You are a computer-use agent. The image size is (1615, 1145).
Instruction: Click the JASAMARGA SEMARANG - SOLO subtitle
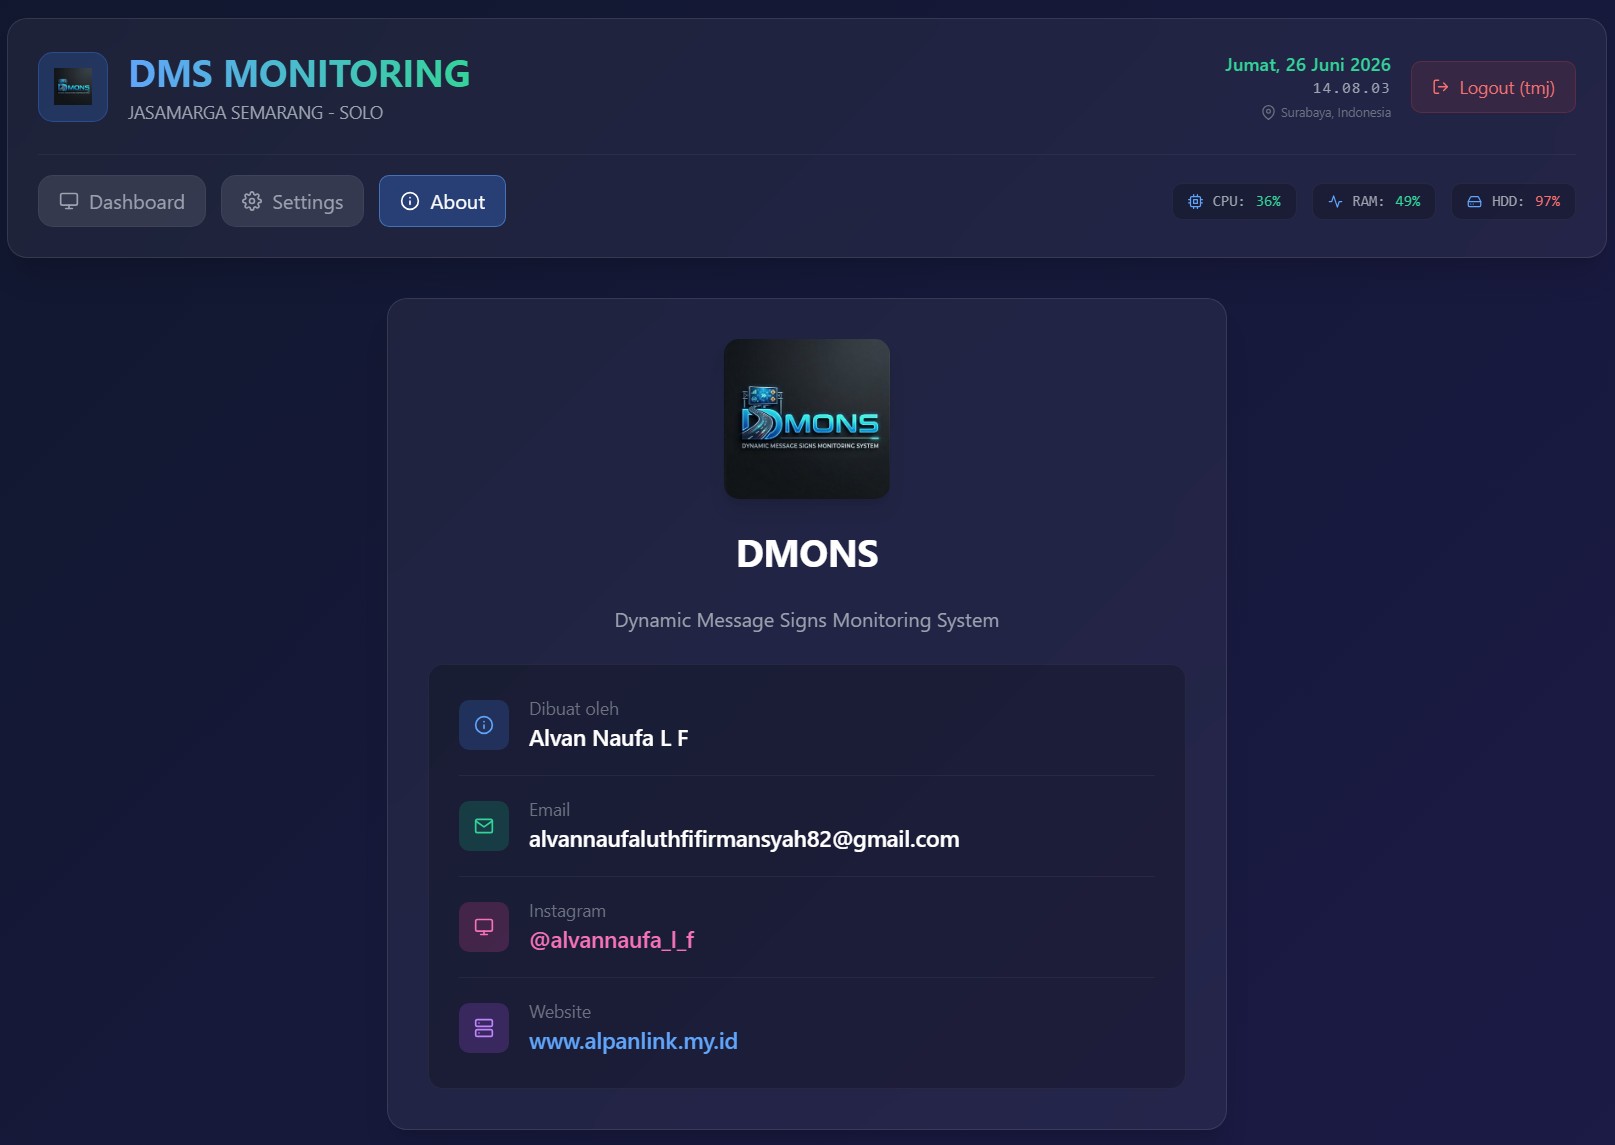click(255, 113)
